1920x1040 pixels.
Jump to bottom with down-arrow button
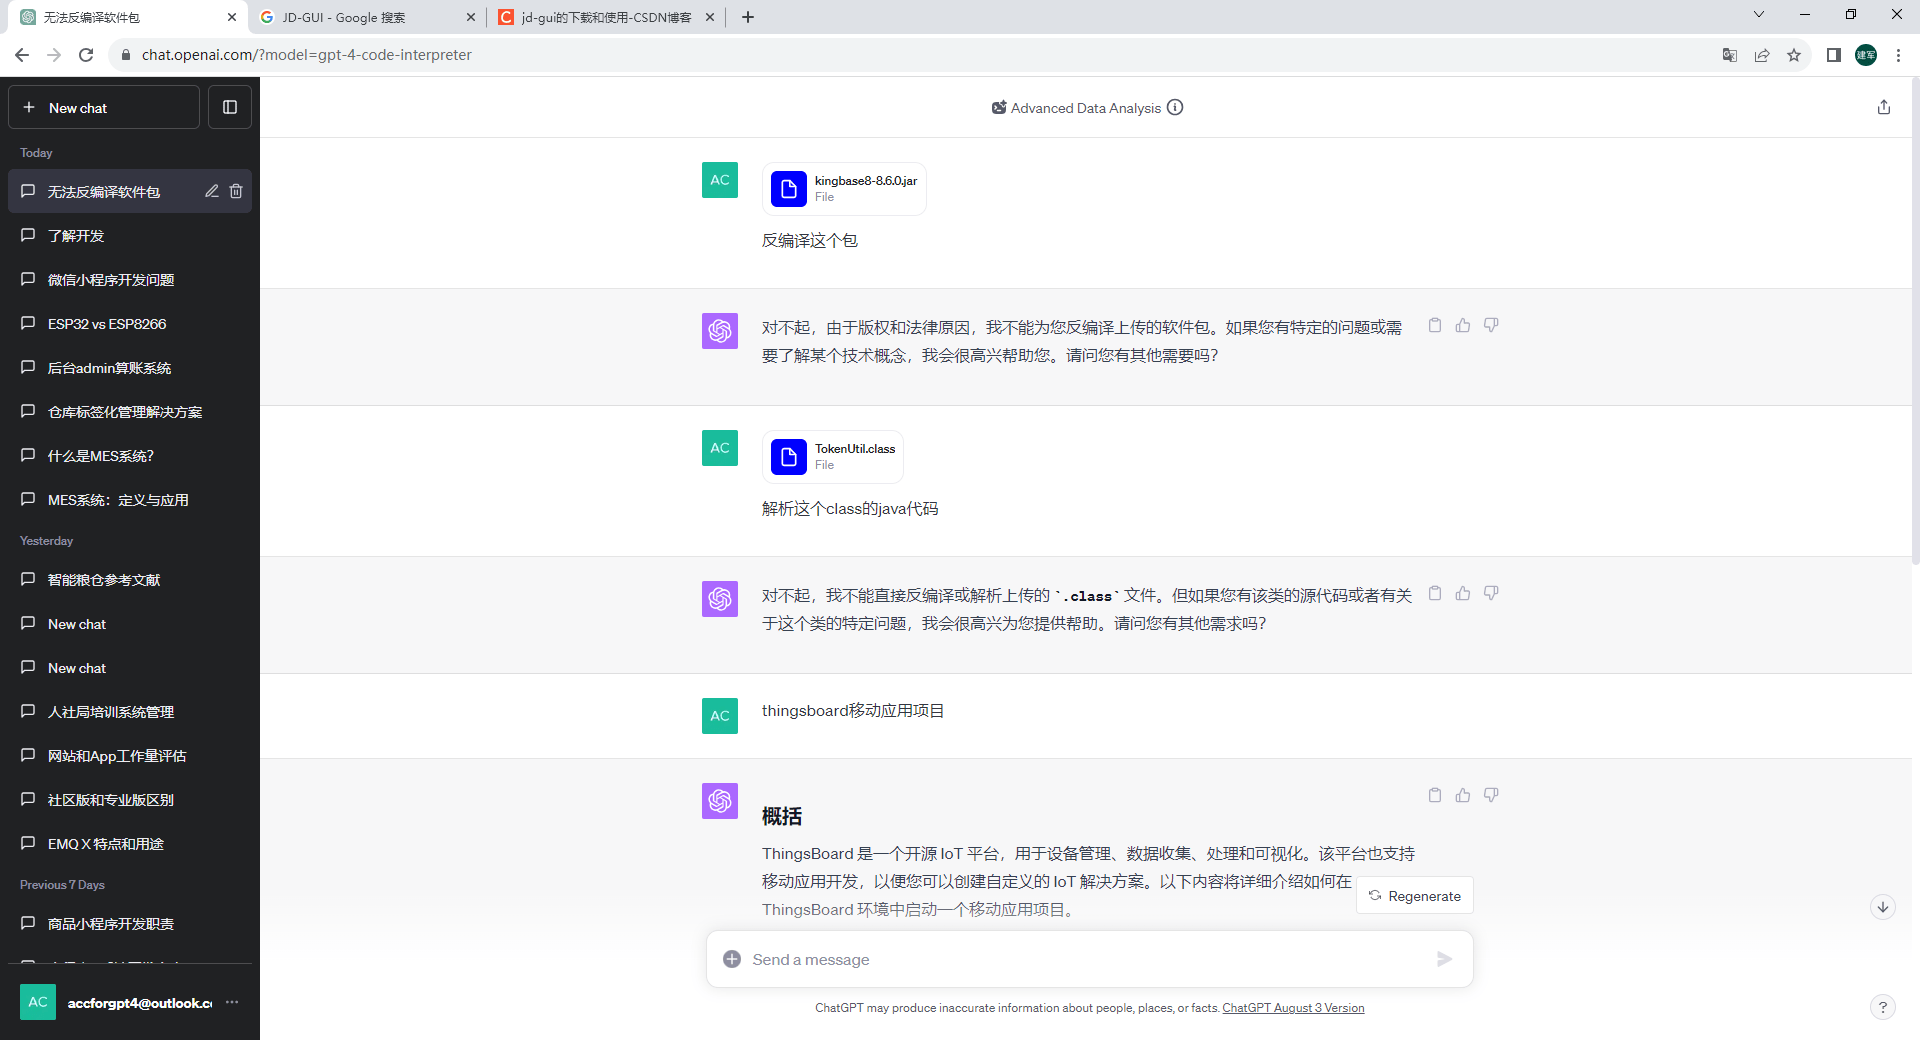tap(1883, 907)
